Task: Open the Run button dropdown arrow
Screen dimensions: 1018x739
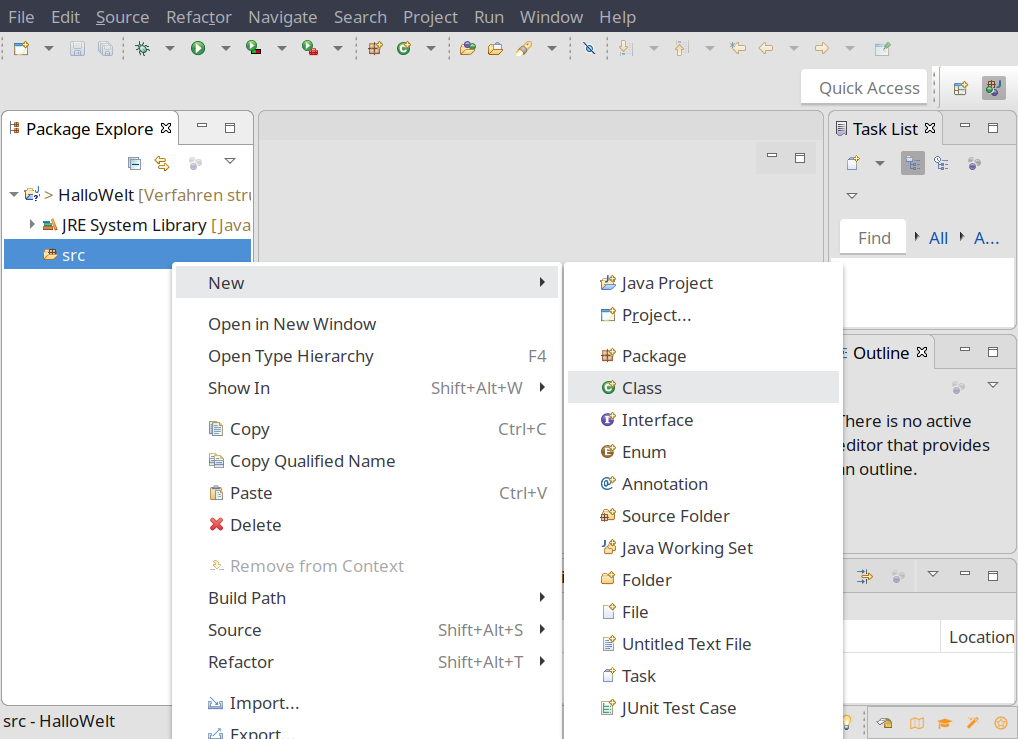Action: 225,48
